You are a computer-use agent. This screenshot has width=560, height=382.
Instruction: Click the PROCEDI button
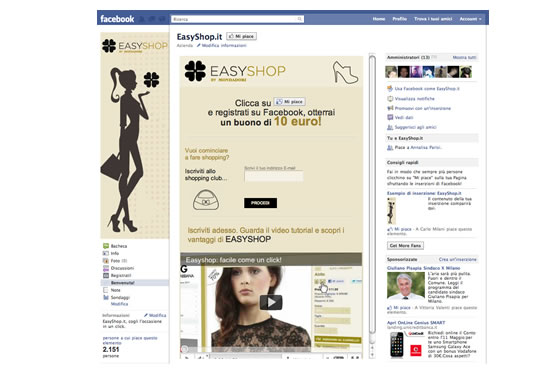pyautogui.click(x=260, y=203)
